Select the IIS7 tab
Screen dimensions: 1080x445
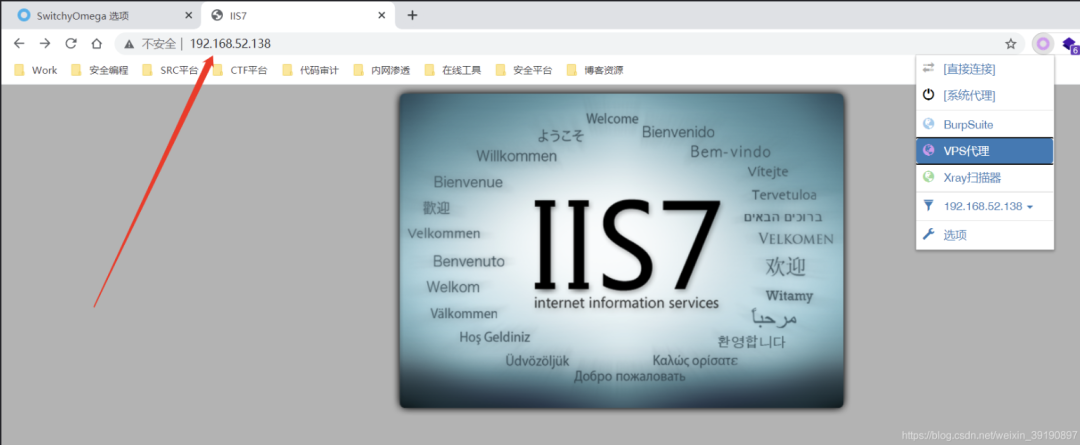299,15
